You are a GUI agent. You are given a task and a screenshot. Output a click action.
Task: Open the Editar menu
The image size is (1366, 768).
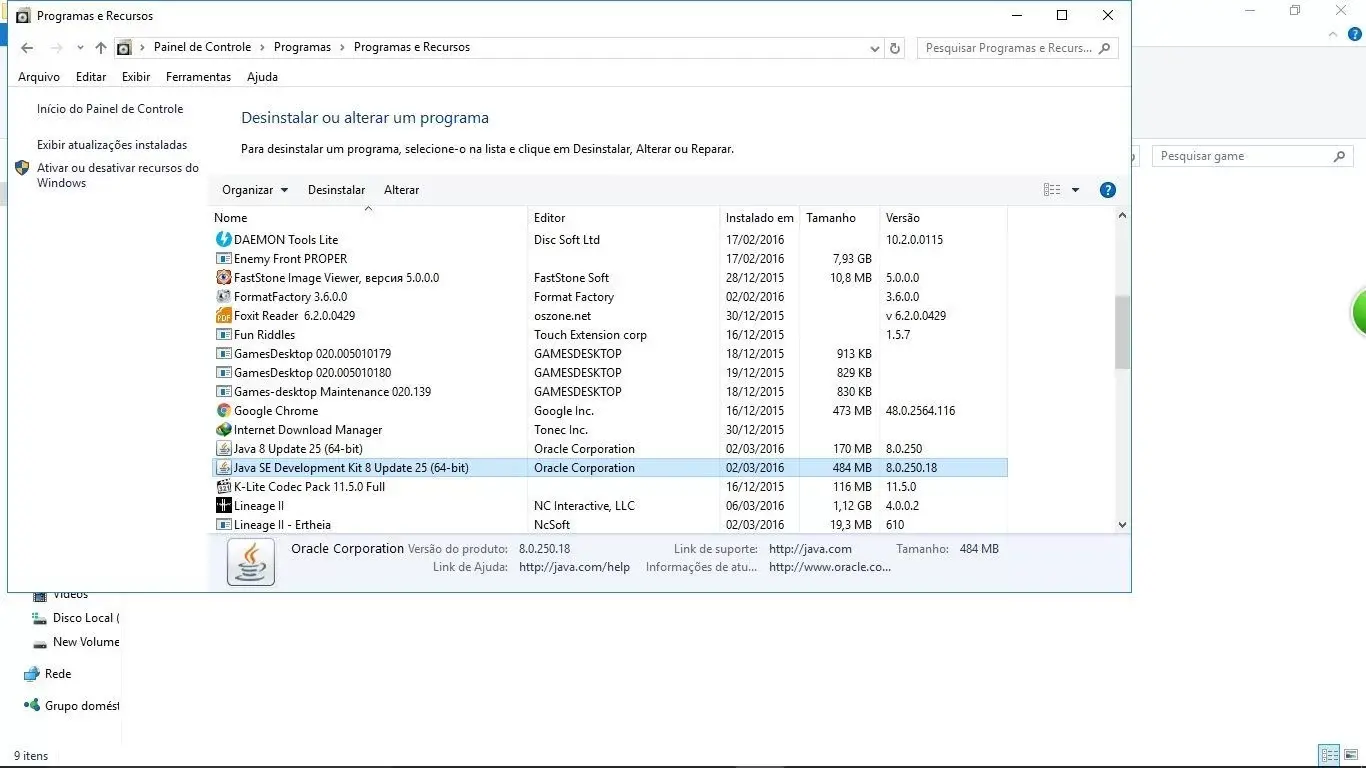tap(91, 77)
